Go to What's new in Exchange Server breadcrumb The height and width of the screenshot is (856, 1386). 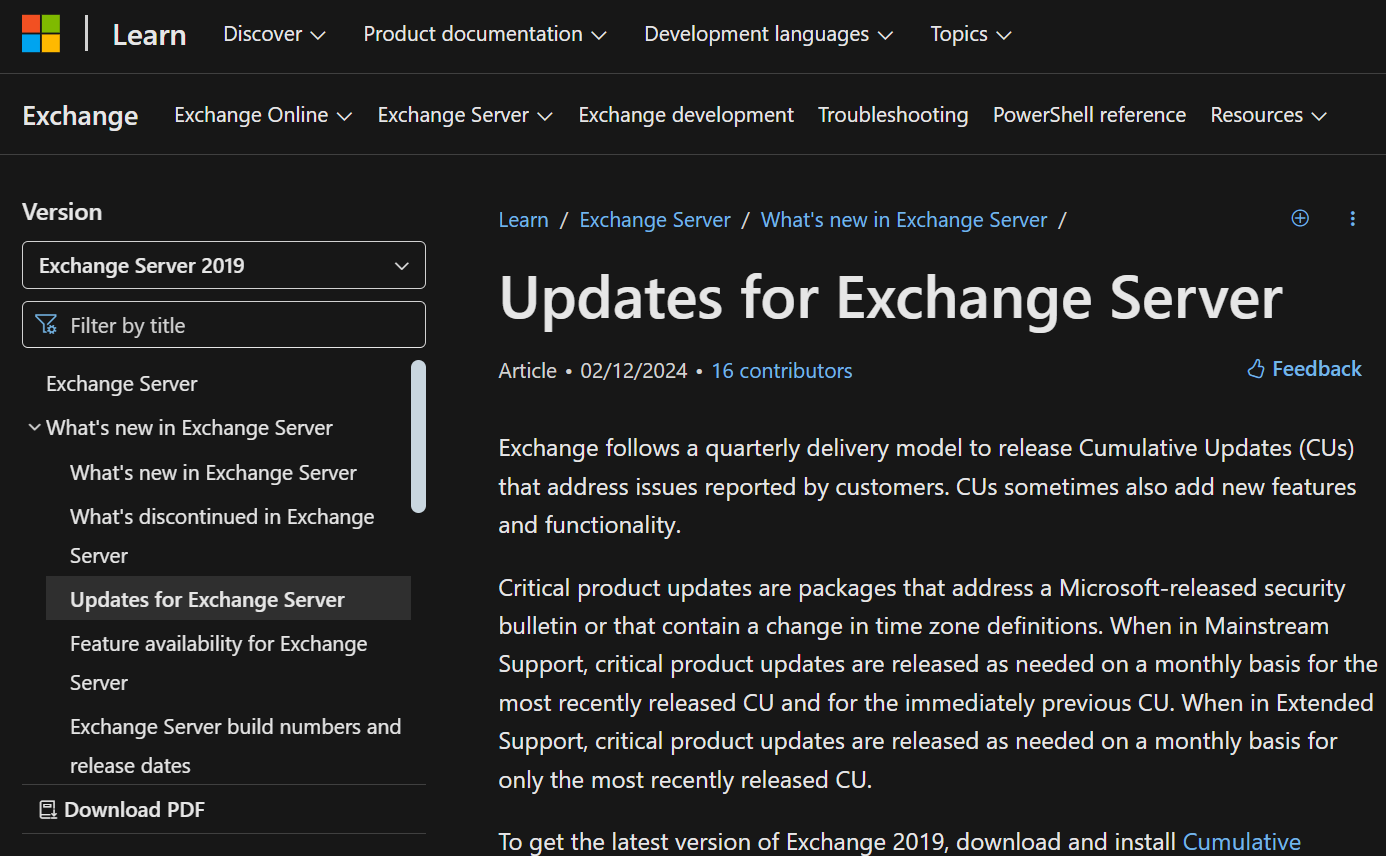904,220
